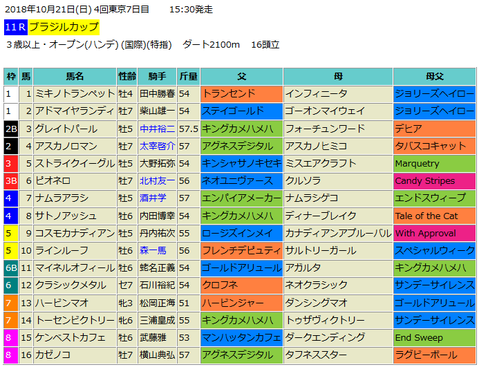Click sire cell クロフネ
This screenshot has width=479, height=367.
point(242,285)
